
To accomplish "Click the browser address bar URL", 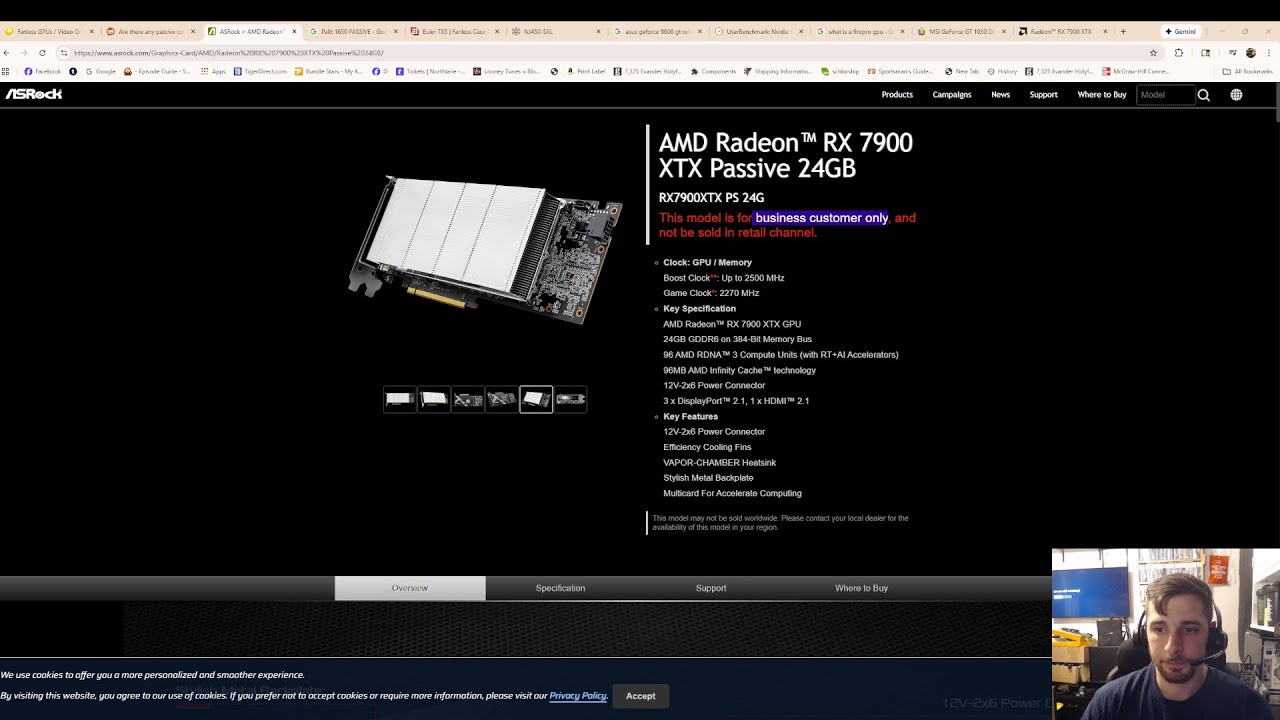I will click(x=229, y=52).
